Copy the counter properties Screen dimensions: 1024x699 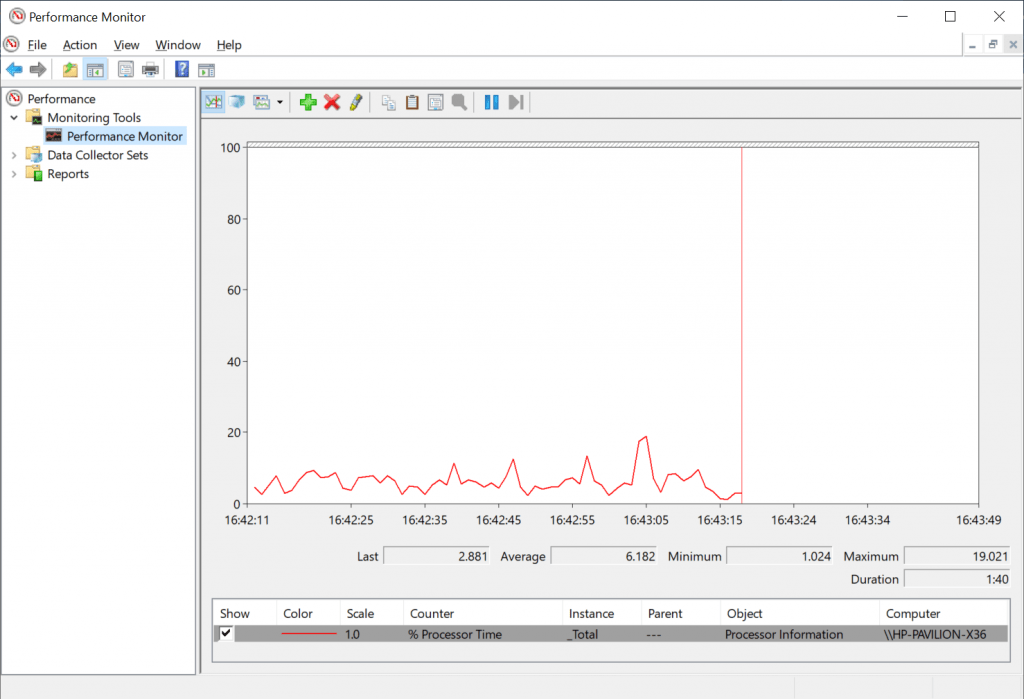388,101
